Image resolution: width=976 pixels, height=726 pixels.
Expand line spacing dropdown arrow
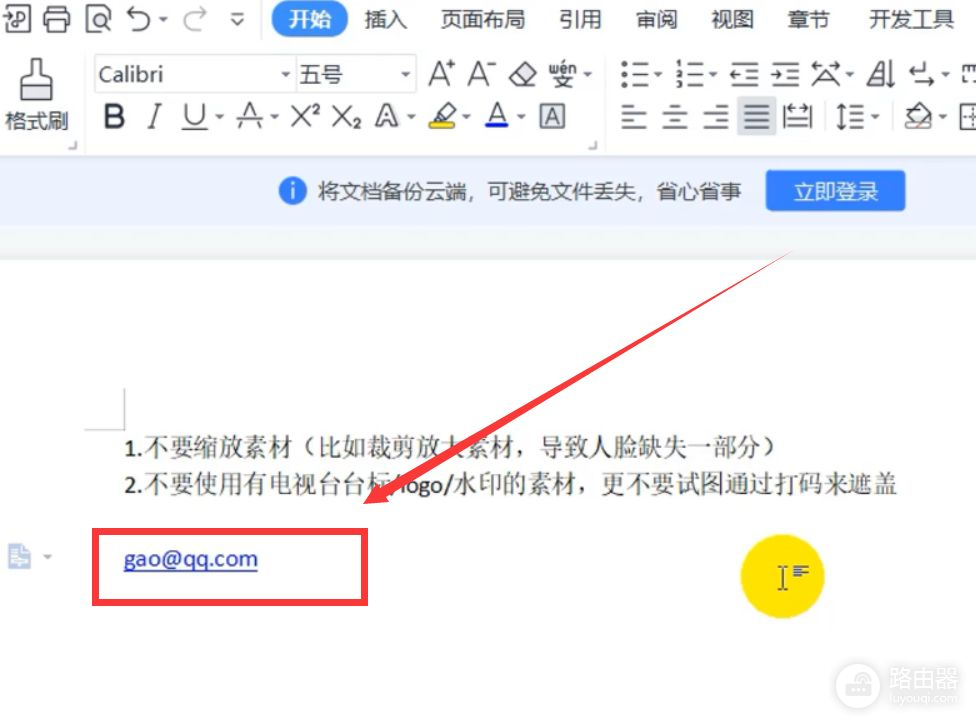(875, 116)
